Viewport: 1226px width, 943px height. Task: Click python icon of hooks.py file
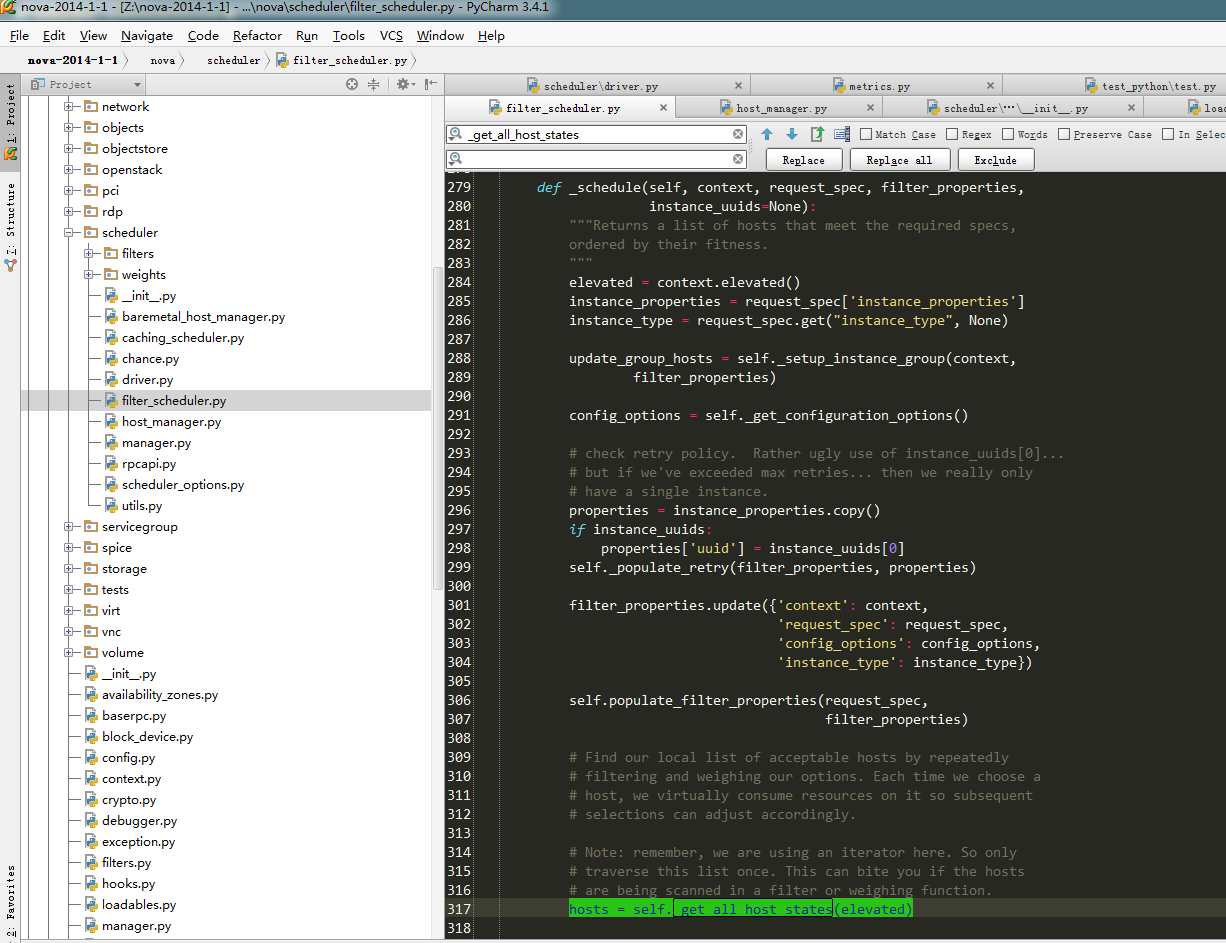(91, 884)
